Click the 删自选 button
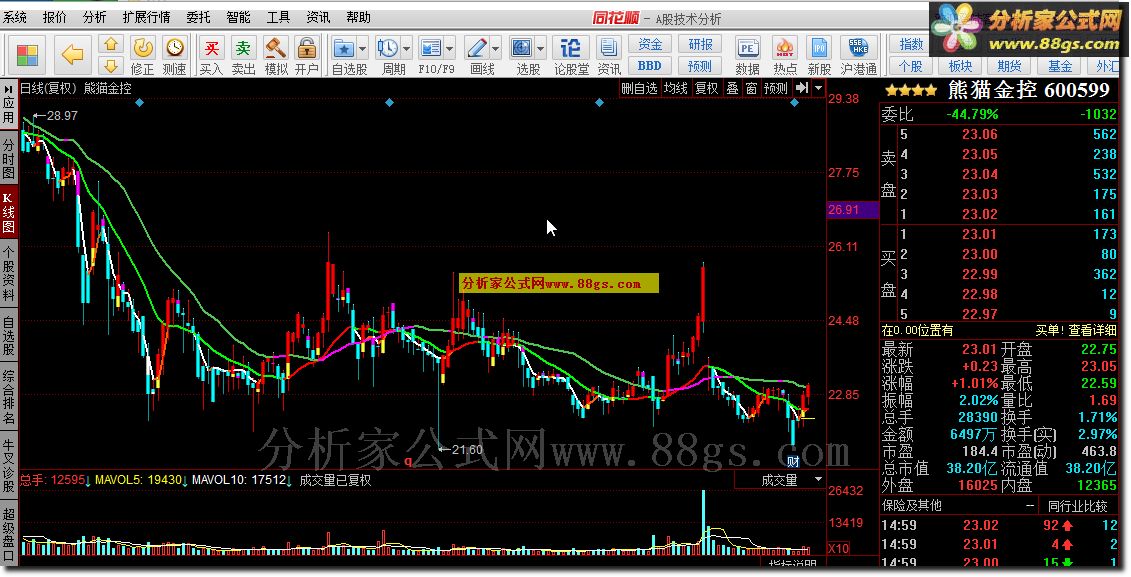Screen dimensions: 1131x577 click(639, 88)
